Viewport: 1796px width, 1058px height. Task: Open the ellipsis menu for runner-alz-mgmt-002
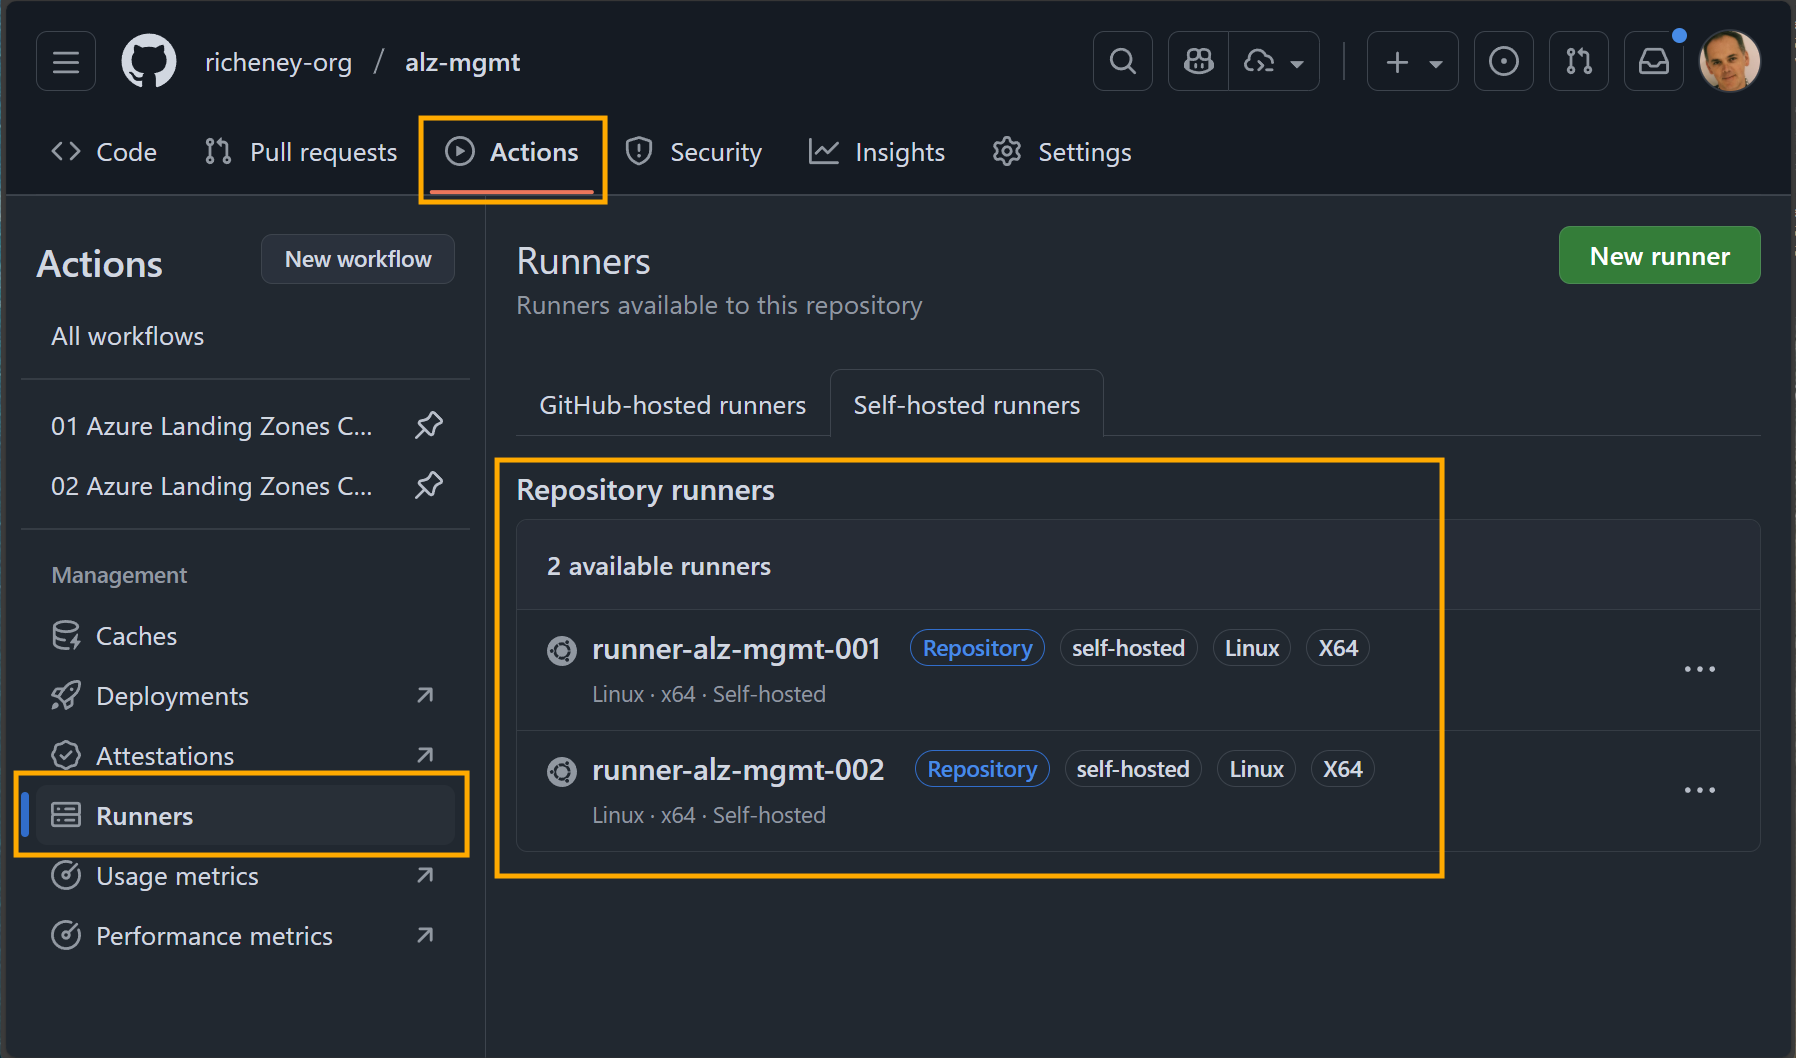pos(1700,789)
